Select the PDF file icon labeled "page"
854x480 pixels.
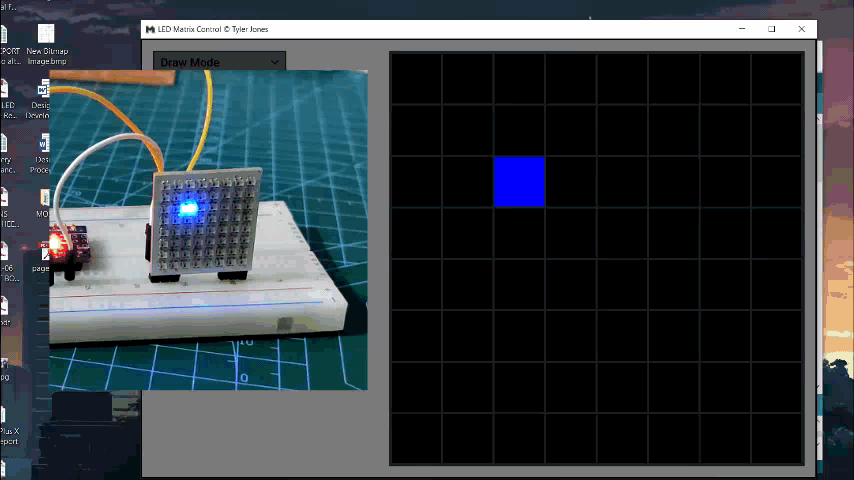pos(42,253)
